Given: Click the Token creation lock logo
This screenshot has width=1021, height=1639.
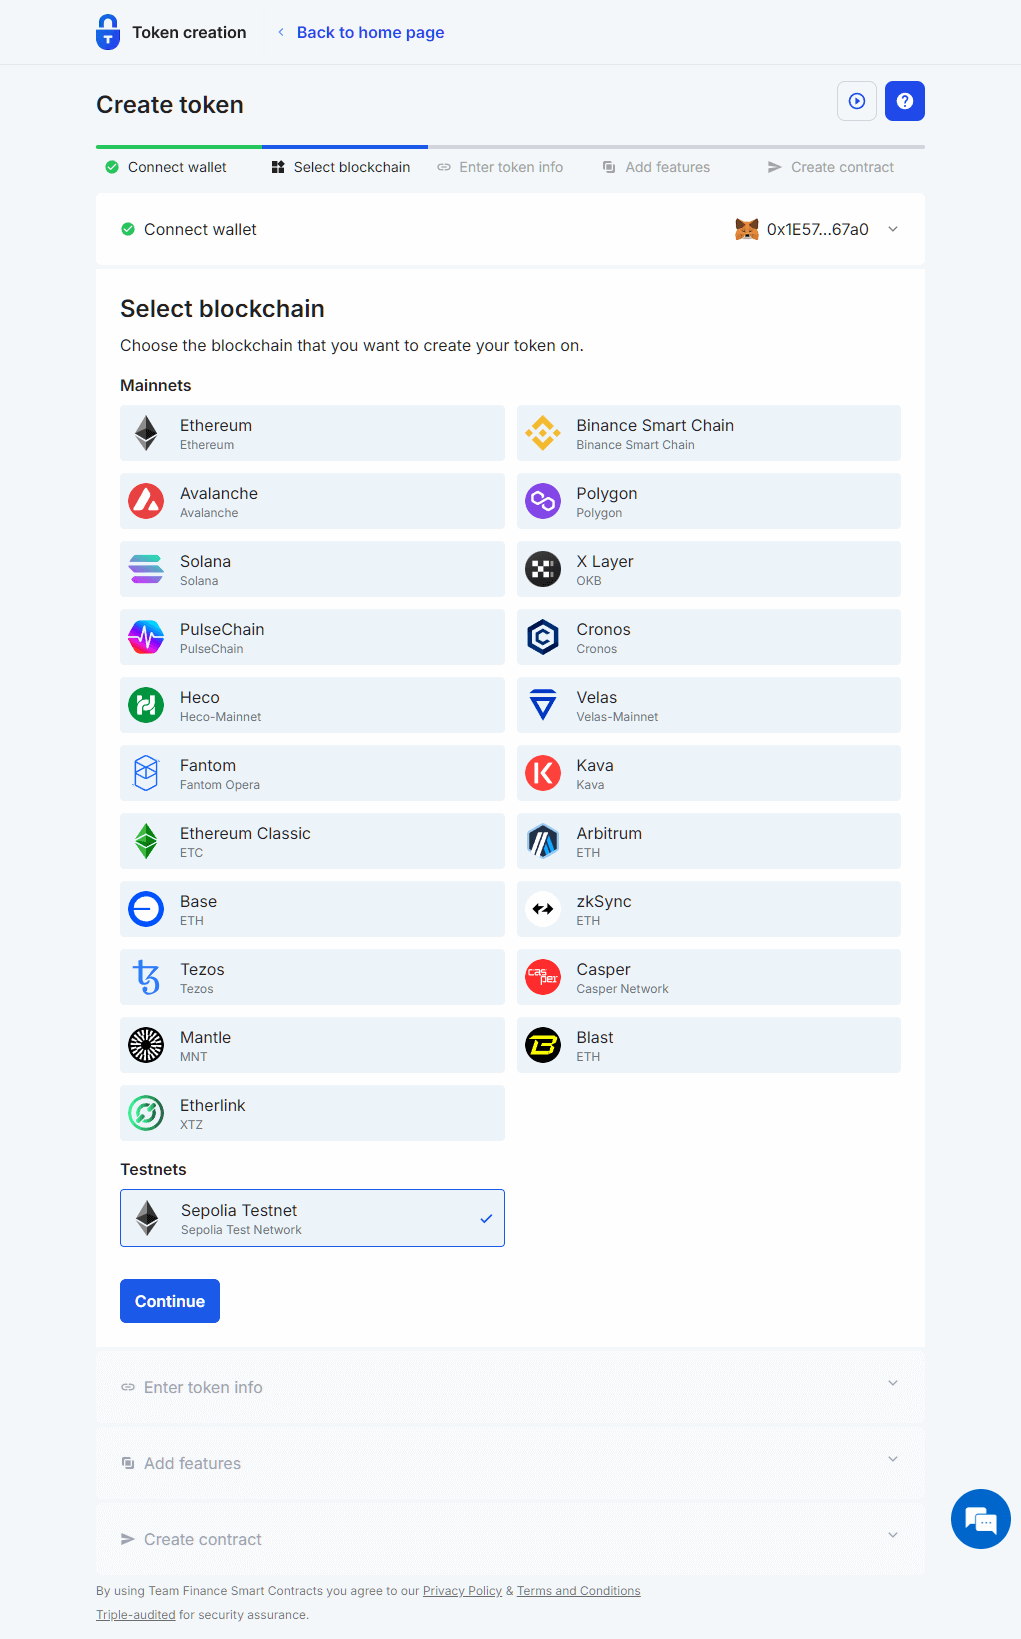Looking at the screenshot, I should 107,32.
